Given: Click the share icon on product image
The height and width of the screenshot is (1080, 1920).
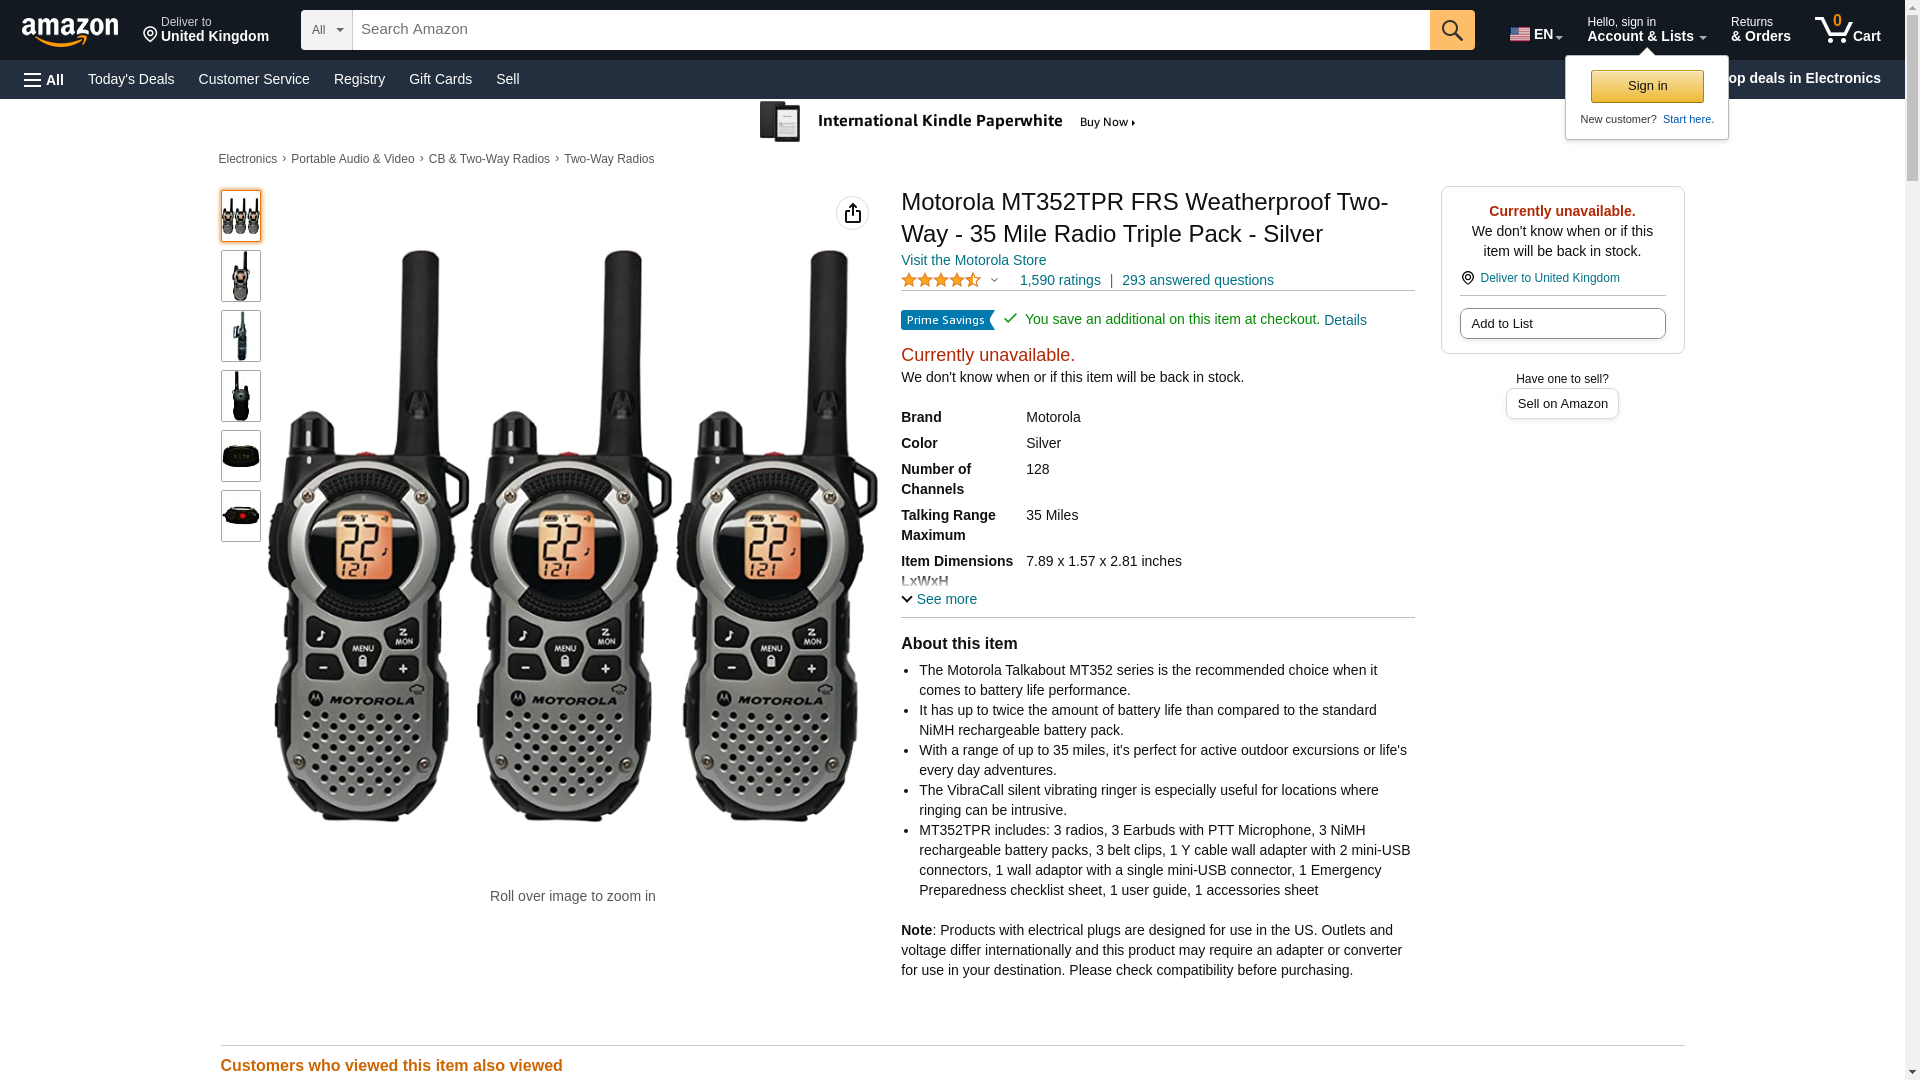Looking at the screenshot, I should click(x=852, y=213).
